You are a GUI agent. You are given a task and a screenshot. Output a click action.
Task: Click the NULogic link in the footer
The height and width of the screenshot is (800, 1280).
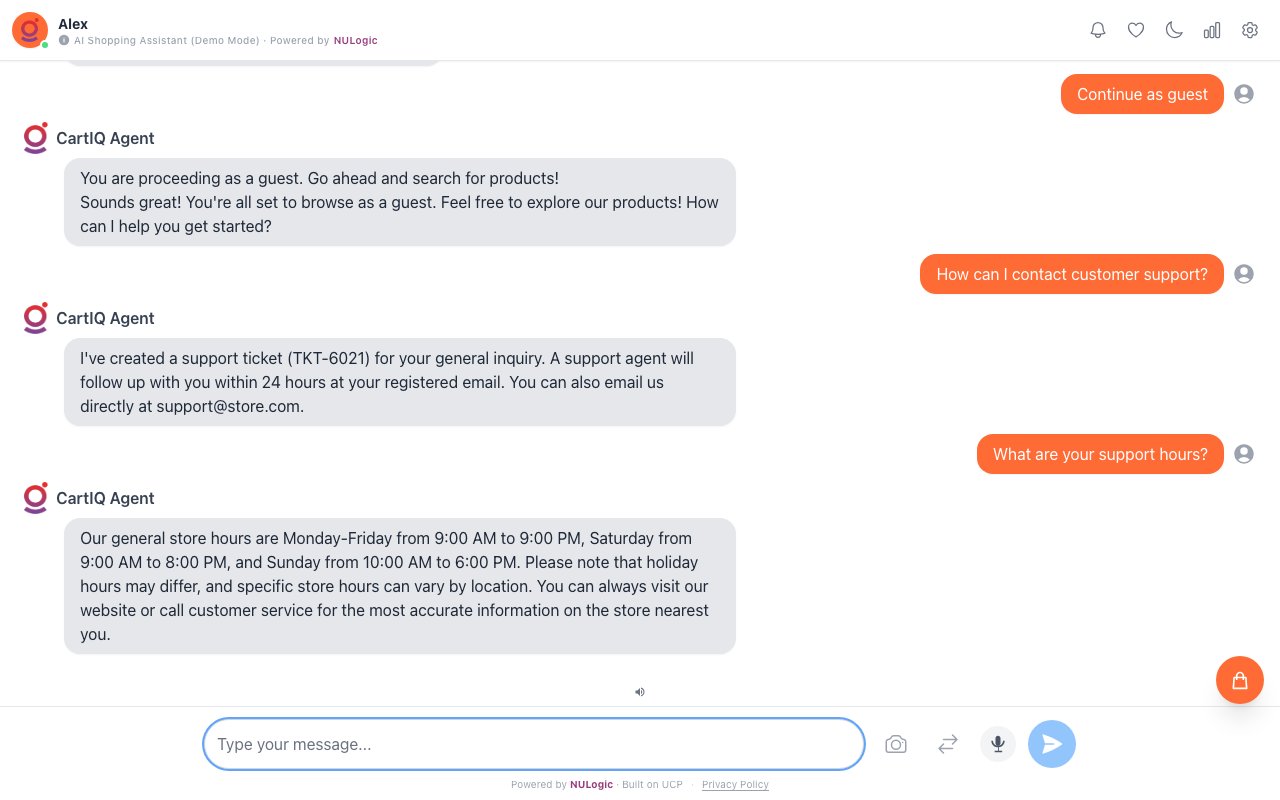591,785
